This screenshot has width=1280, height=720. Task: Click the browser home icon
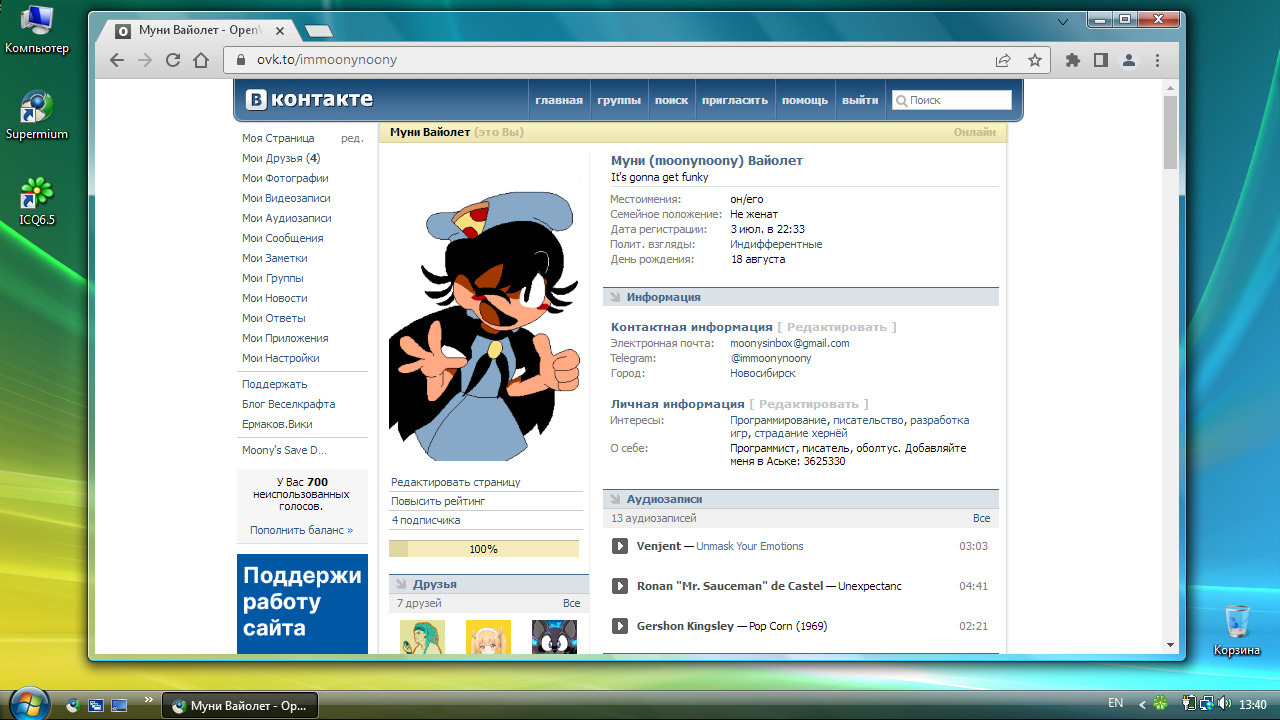click(201, 60)
